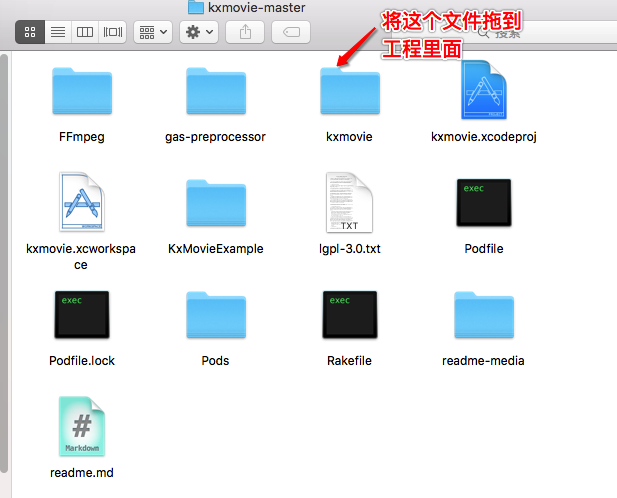Viewport: 617px width, 498px height.
Task: Switch to list view mode
Action: (x=58, y=32)
